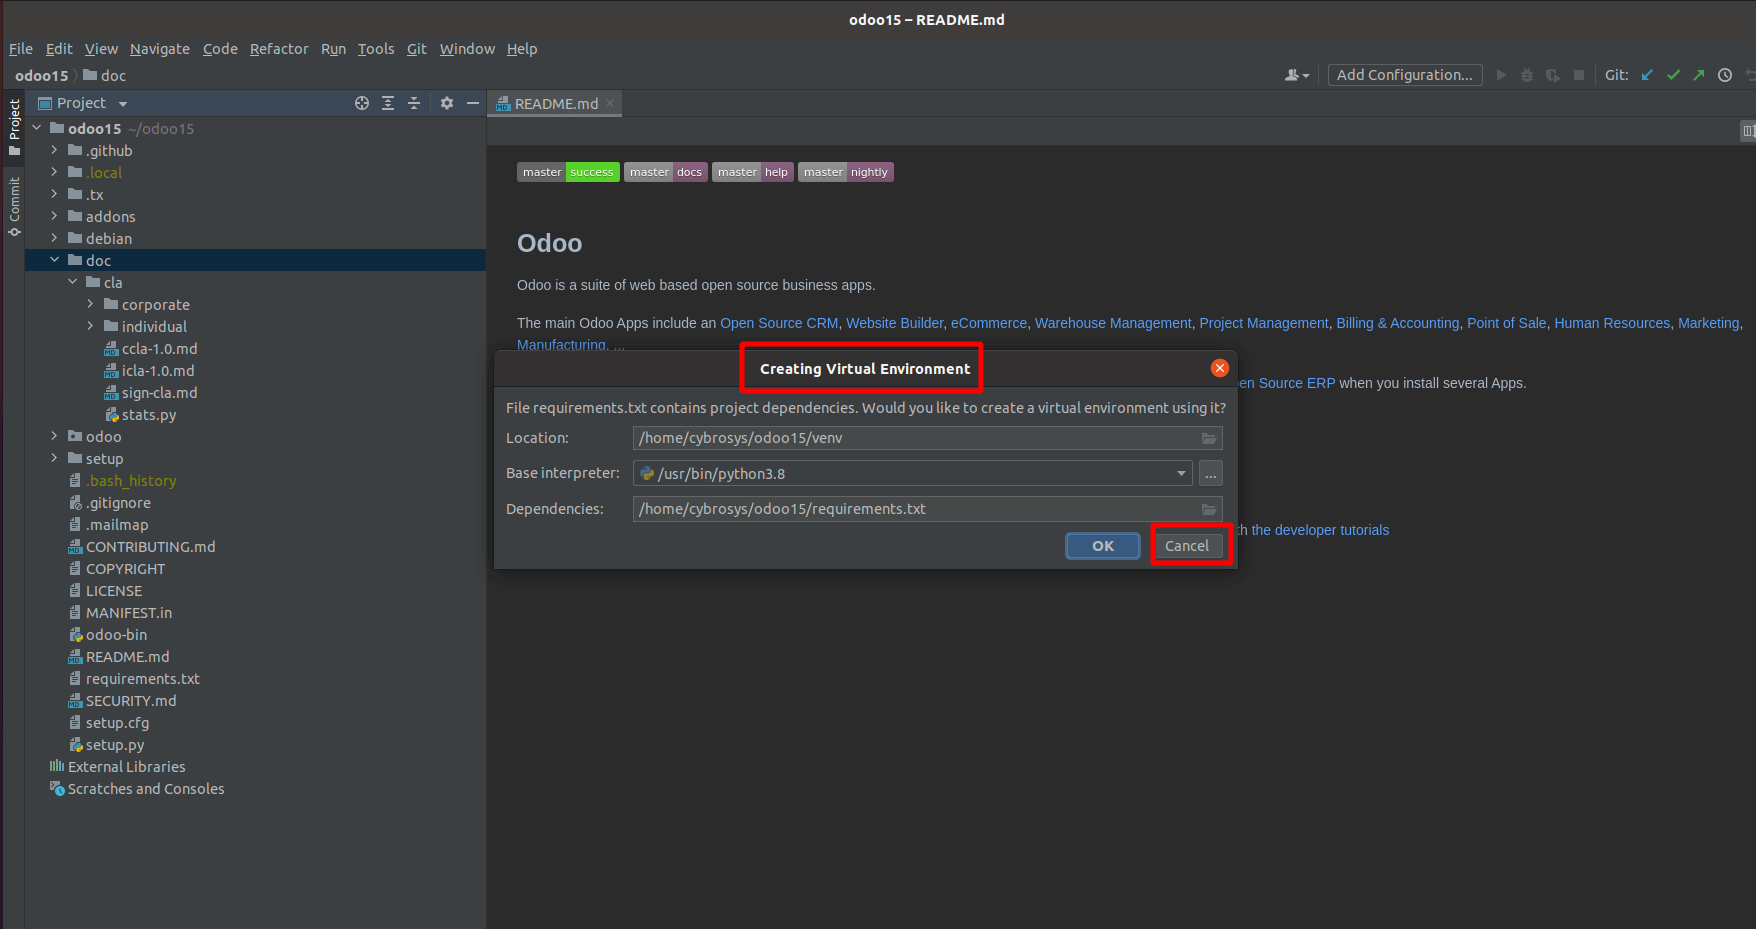The image size is (1756, 929).
Task: Click the Git Update Project arrow icon
Action: coord(1647,75)
